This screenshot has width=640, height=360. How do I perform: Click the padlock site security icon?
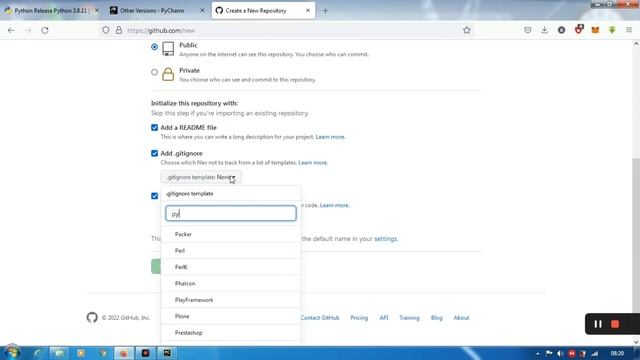[119, 30]
